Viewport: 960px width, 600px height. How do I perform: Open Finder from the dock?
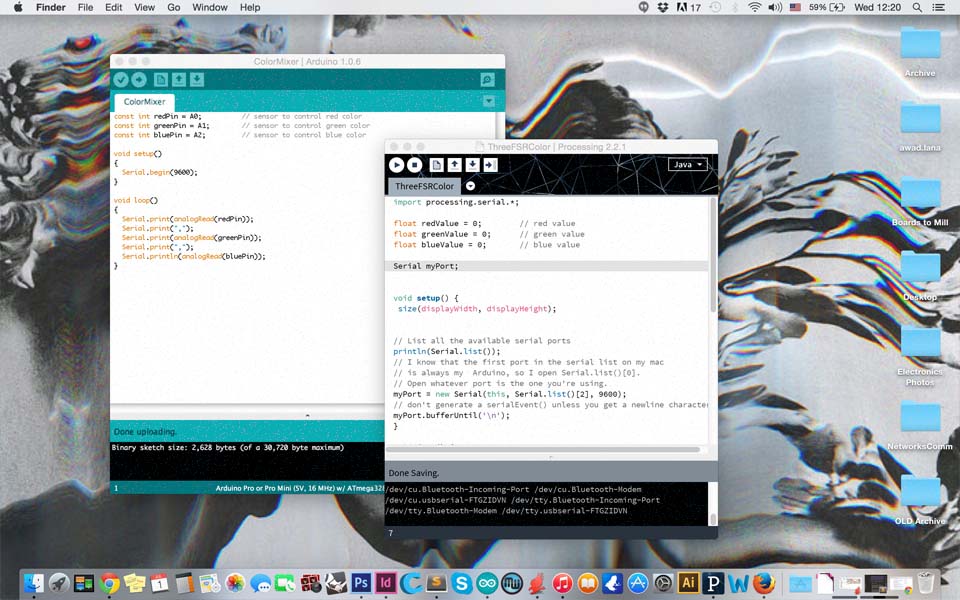(34, 583)
